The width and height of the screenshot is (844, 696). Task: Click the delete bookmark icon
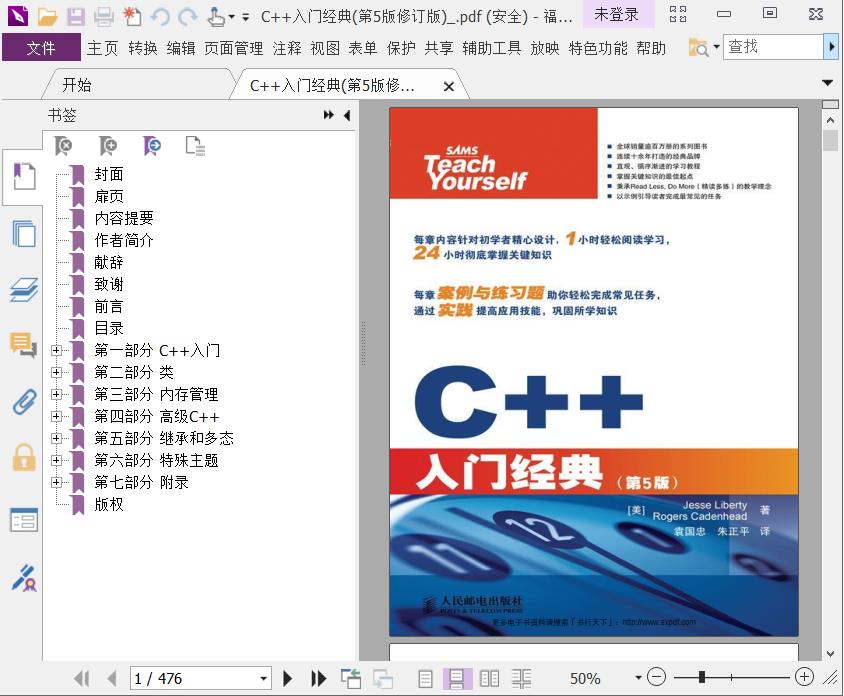coord(64,145)
